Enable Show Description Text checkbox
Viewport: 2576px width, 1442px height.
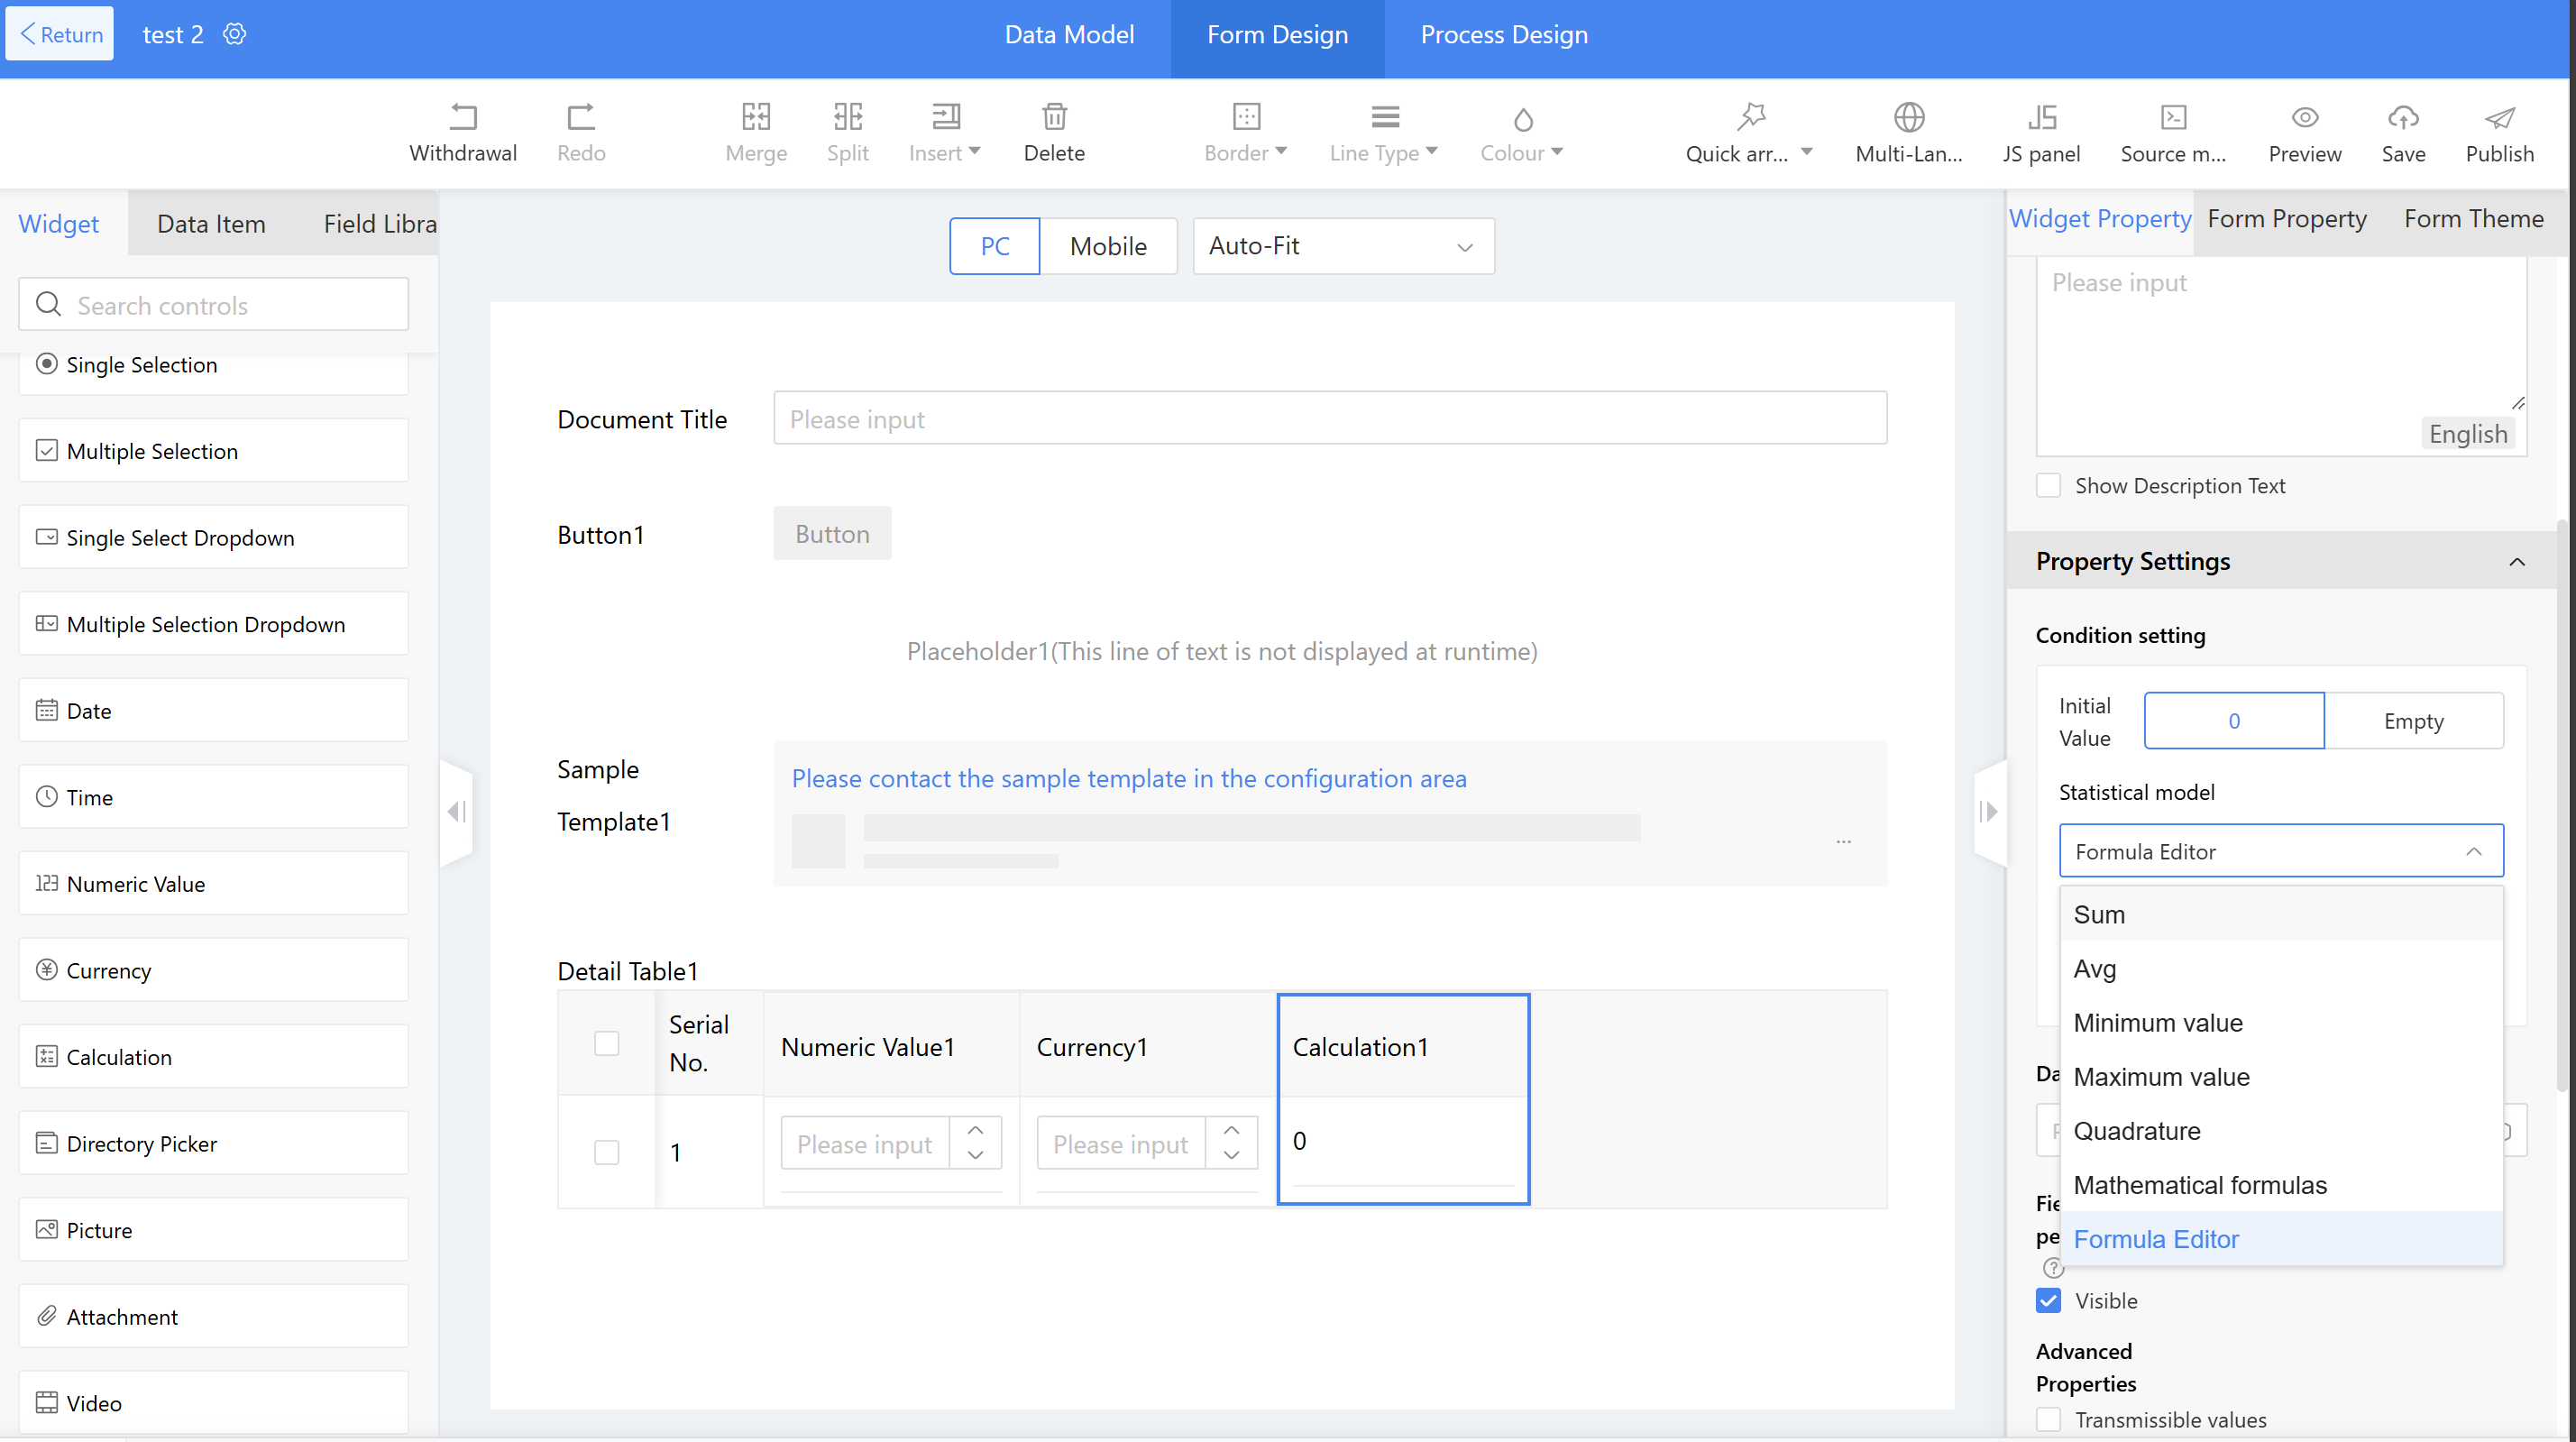pos(2049,486)
